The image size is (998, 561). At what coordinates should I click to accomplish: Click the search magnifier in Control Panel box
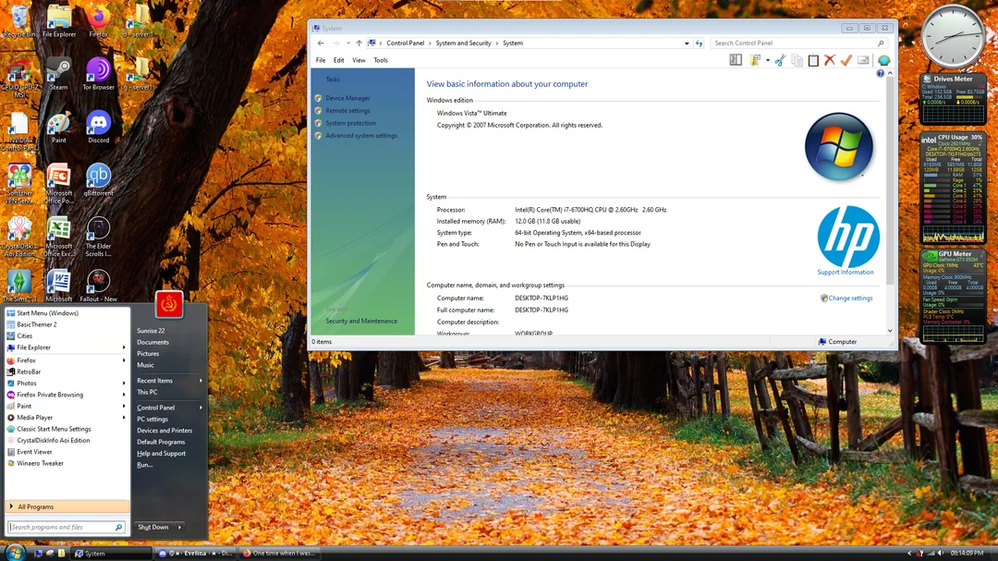[x=880, y=43]
